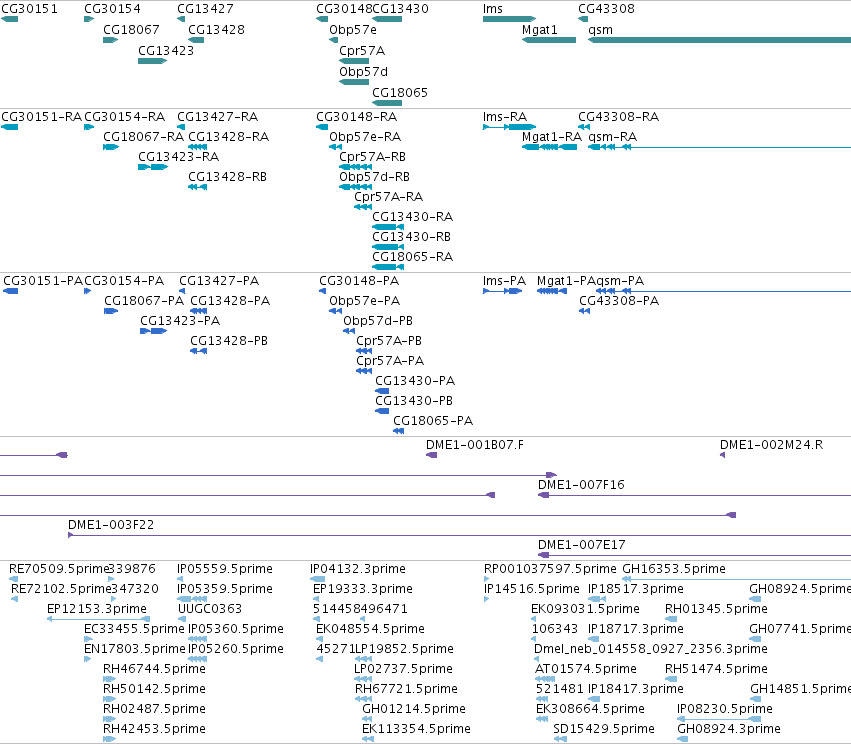Select the SD15429.5prime EST label
Screen dimensions: 851x744
604,729
